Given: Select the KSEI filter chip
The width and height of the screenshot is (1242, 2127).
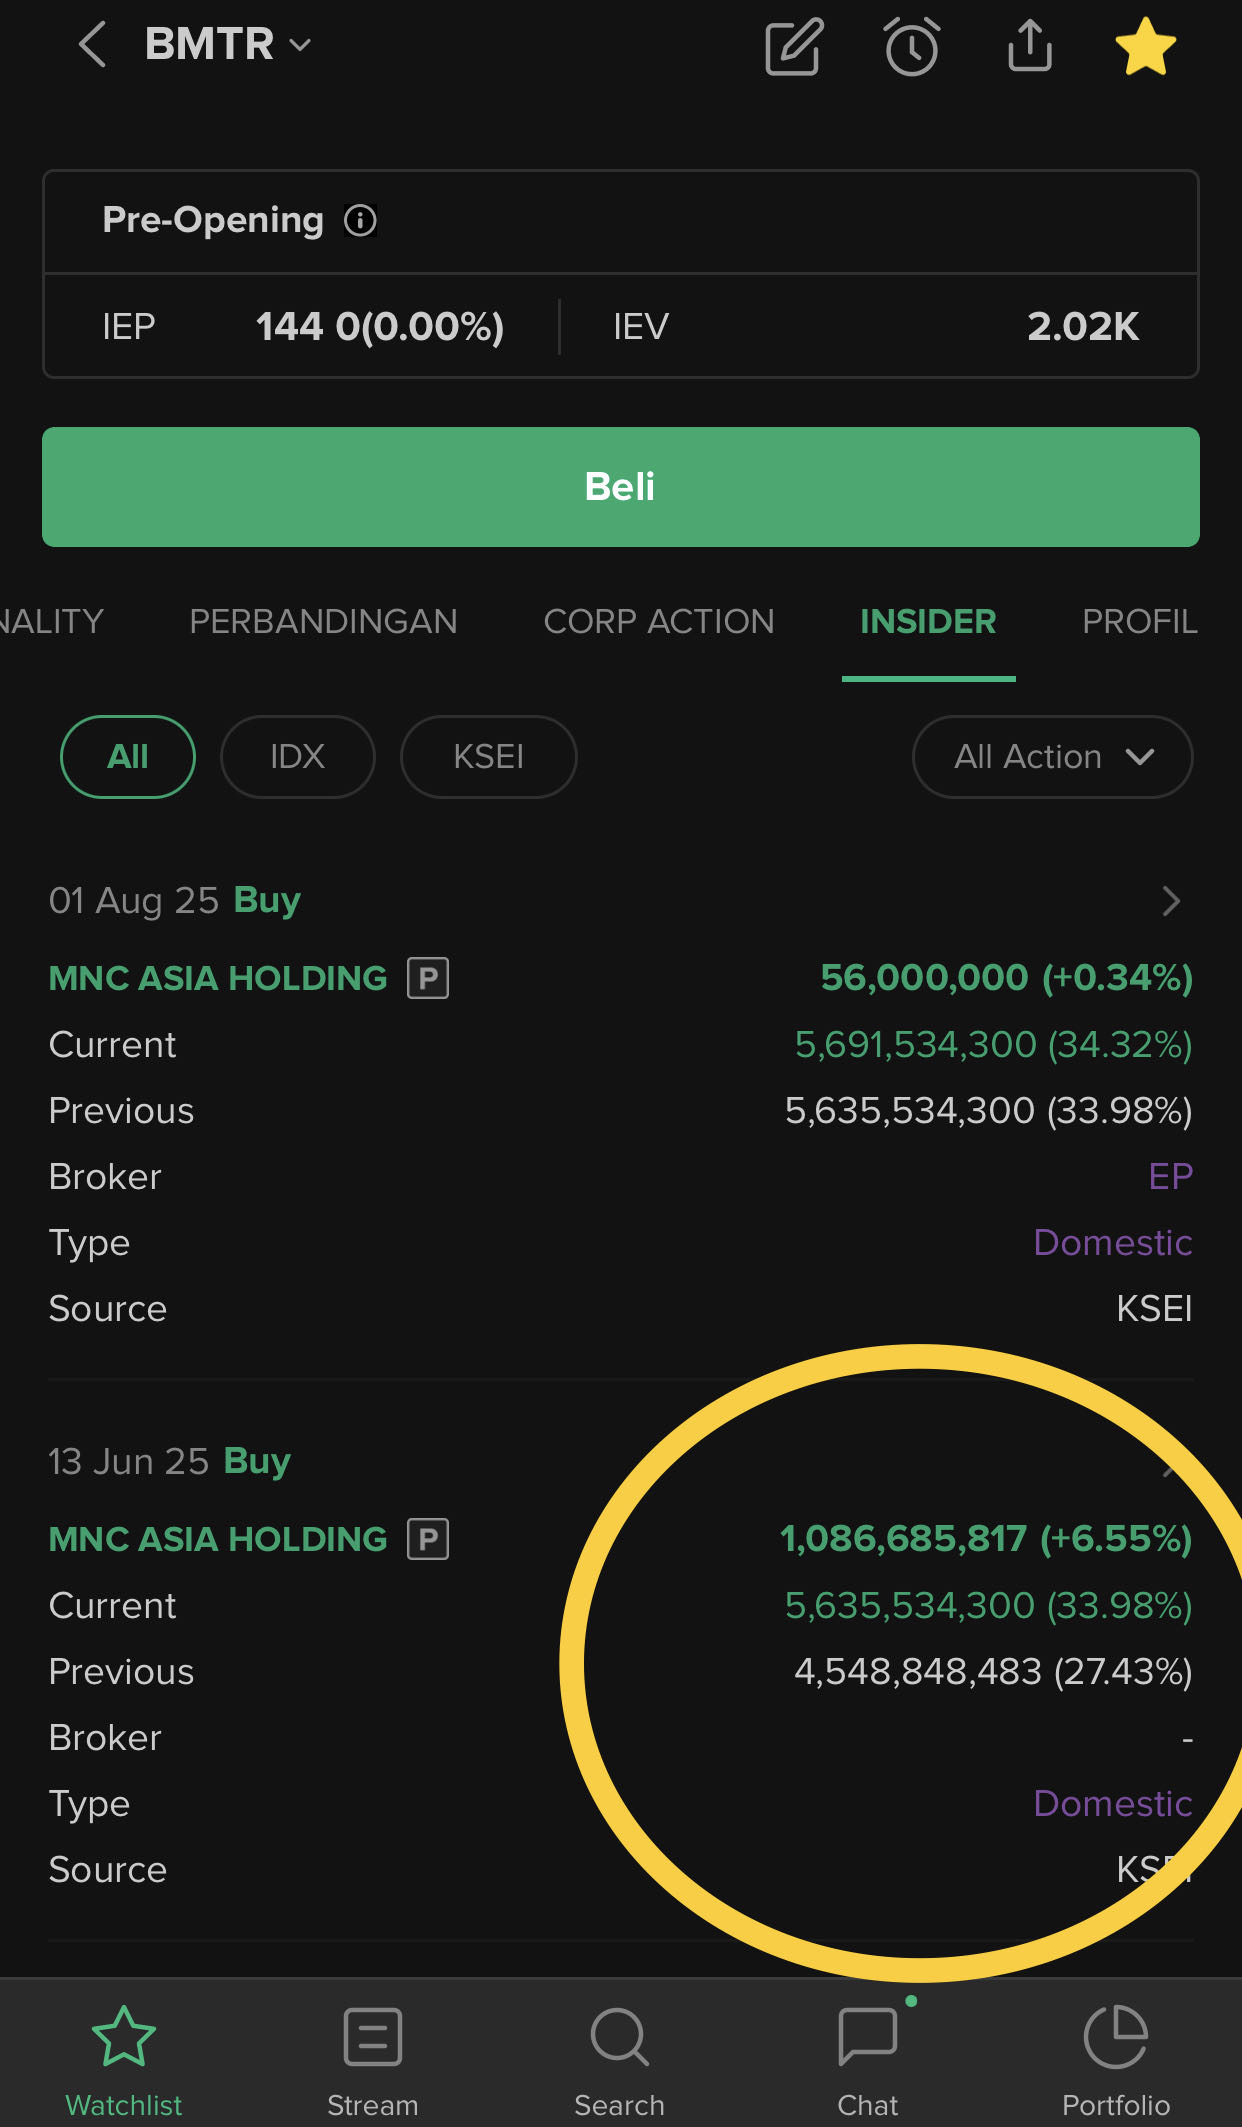Looking at the screenshot, I should (x=488, y=757).
